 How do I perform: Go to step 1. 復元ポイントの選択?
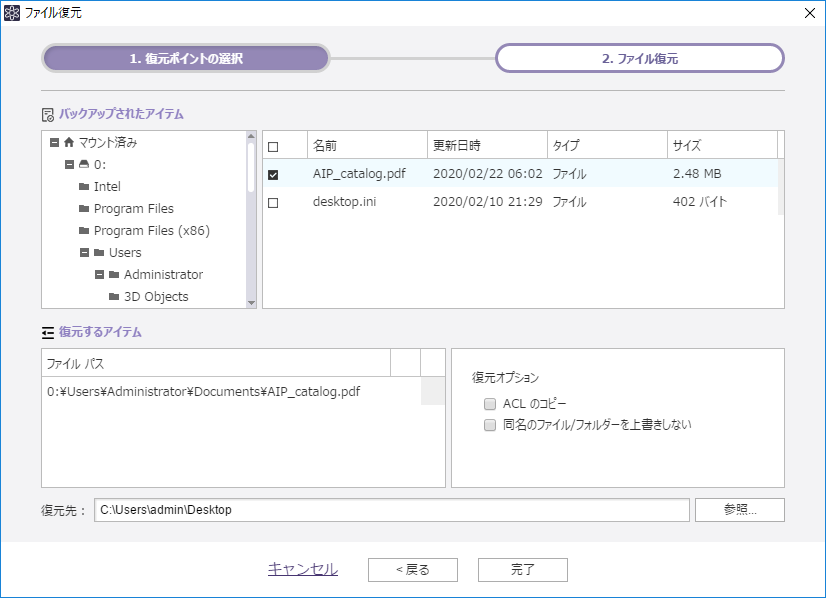pyautogui.click(x=186, y=59)
